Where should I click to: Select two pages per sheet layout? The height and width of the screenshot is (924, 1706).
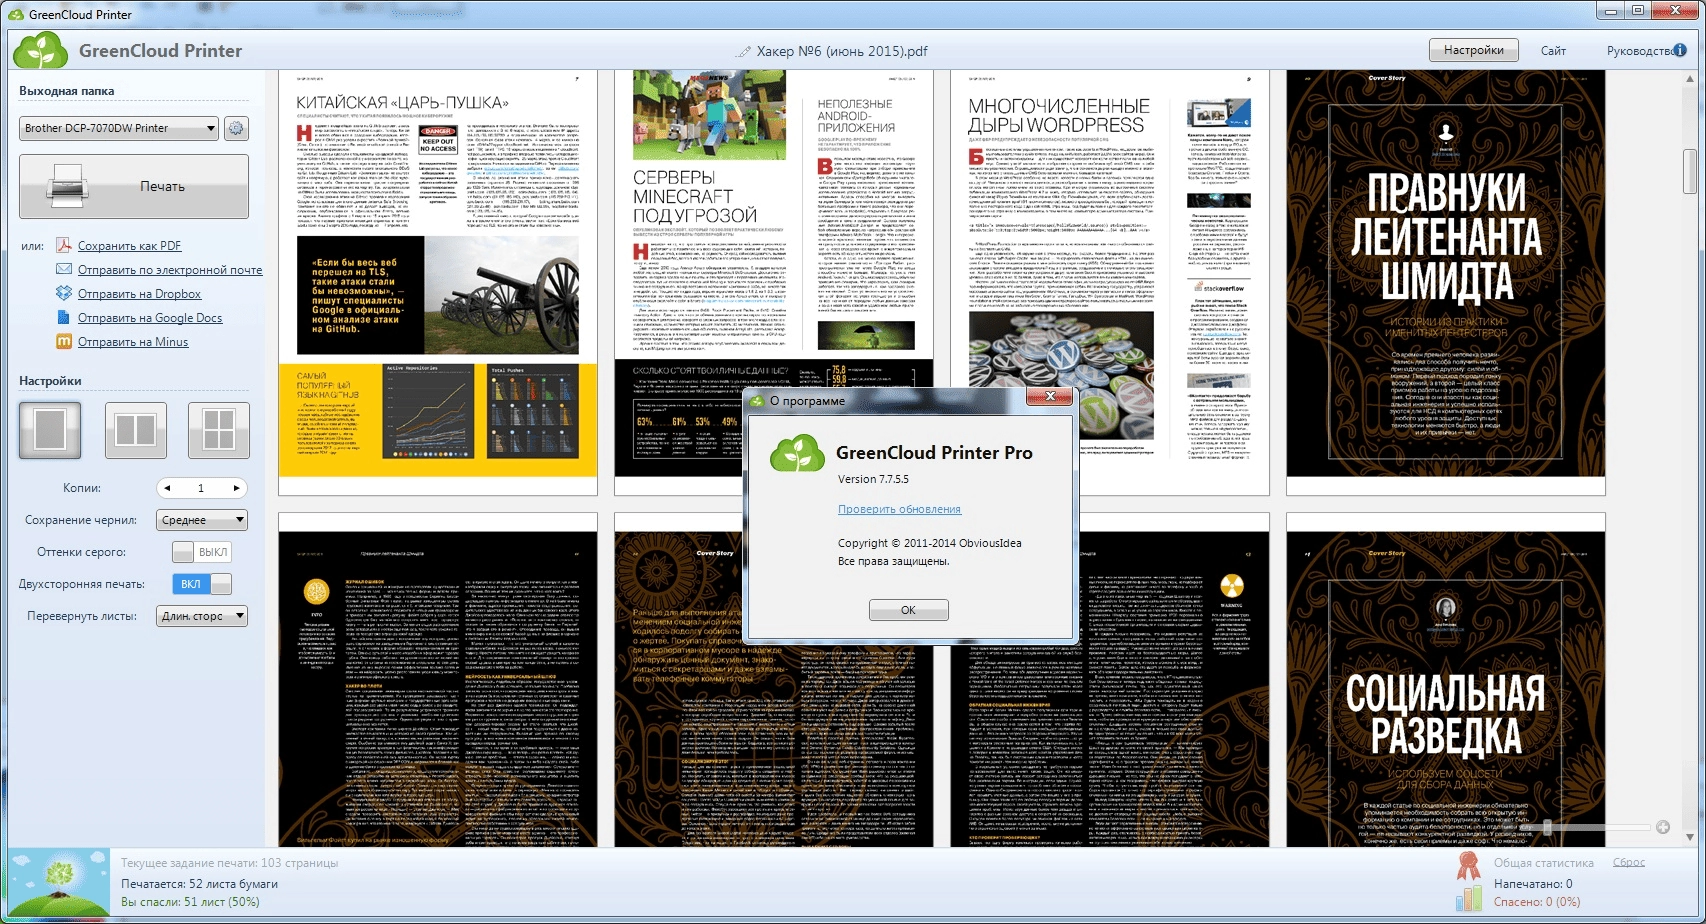click(134, 430)
